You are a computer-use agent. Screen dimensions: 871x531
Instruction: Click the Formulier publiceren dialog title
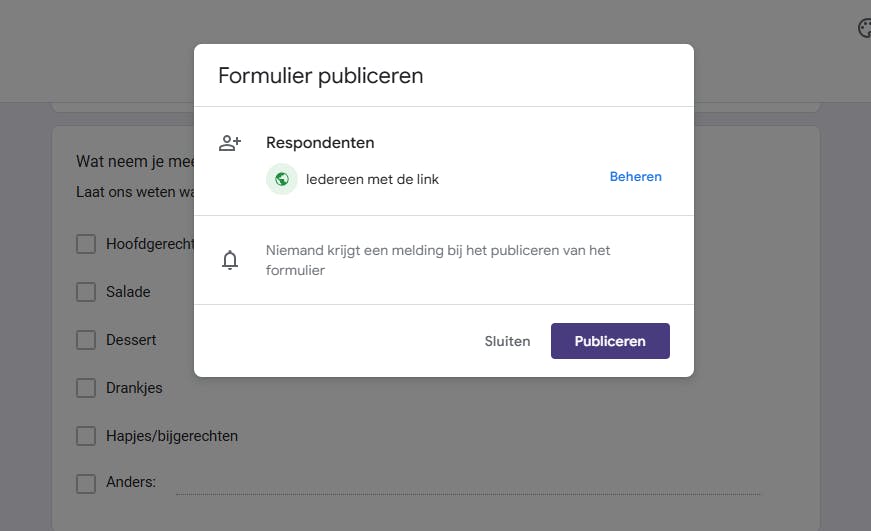click(x=320, y=76)
